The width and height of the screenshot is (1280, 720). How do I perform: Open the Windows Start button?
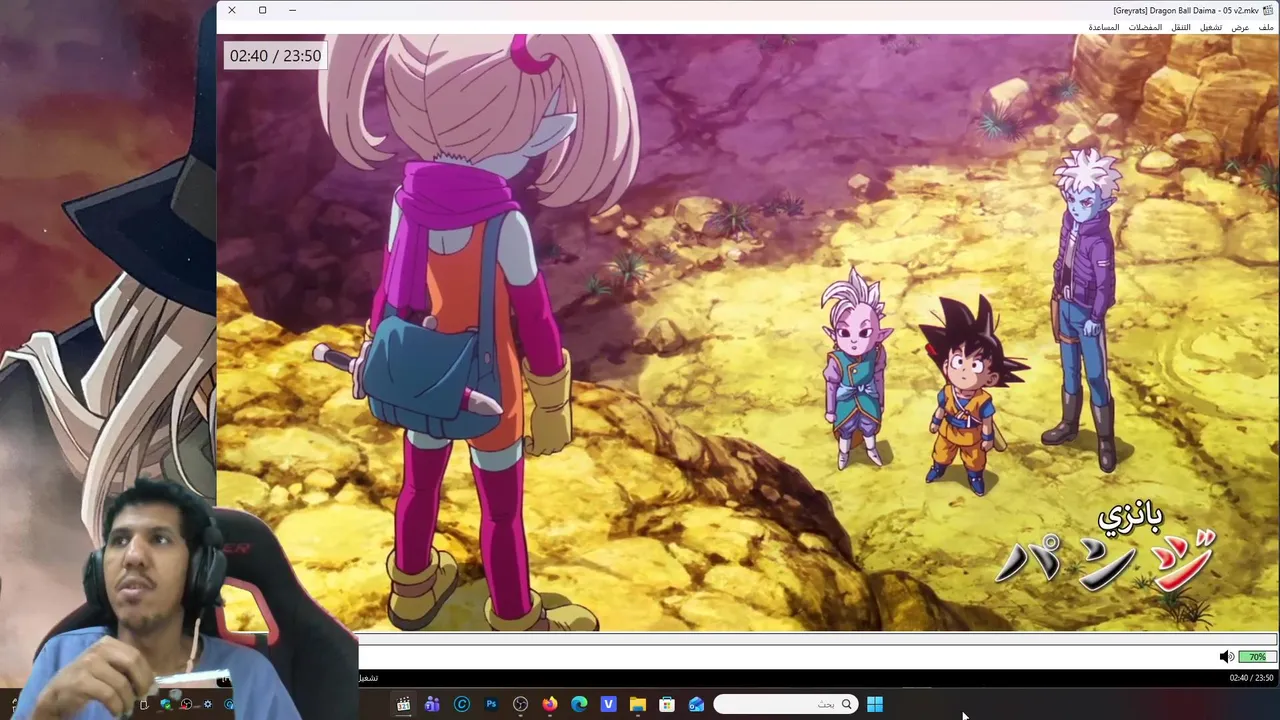pos(875,704)
